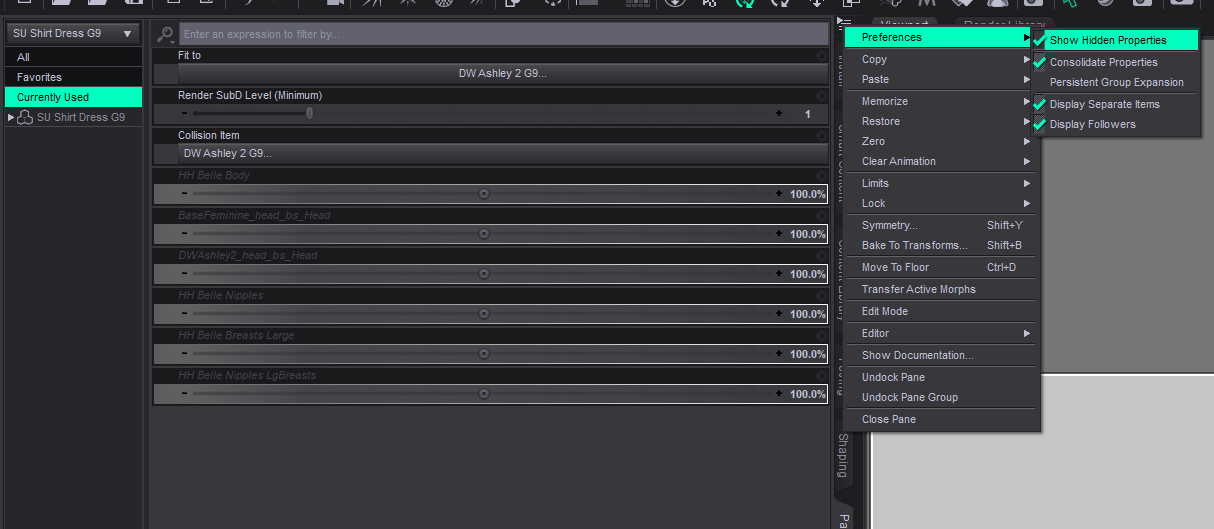Click the Fit to DW Ashley 2 G9 button
This screenshot has width=1214, height=529.
coord(502,74)
